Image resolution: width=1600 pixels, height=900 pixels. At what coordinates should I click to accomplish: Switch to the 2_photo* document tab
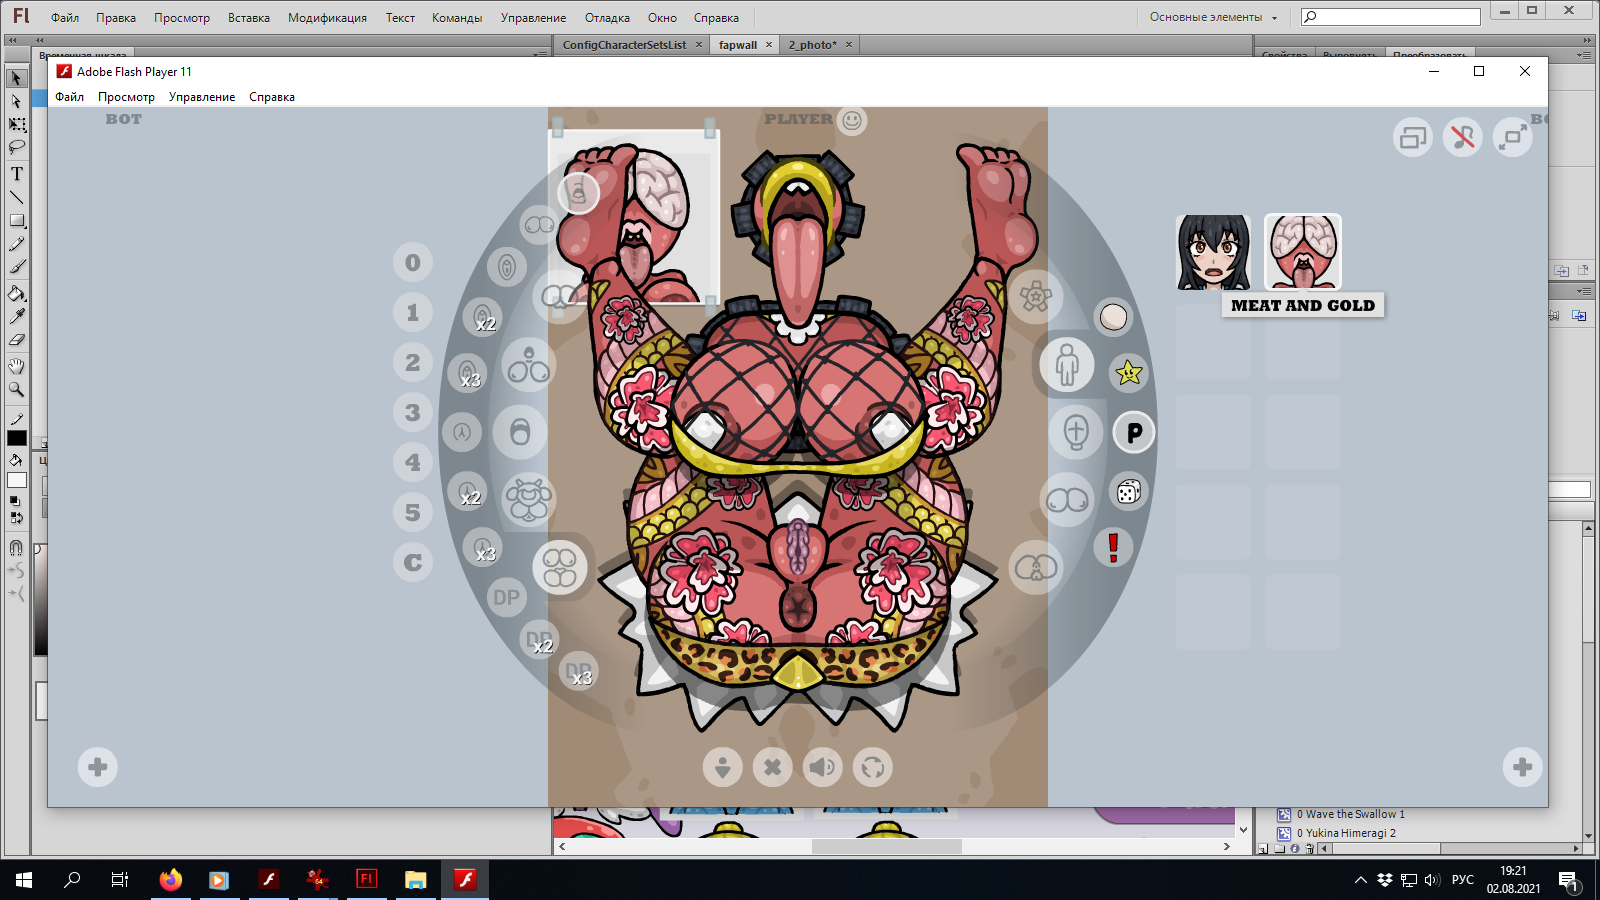pyautogui.click(x=812, y=45)
